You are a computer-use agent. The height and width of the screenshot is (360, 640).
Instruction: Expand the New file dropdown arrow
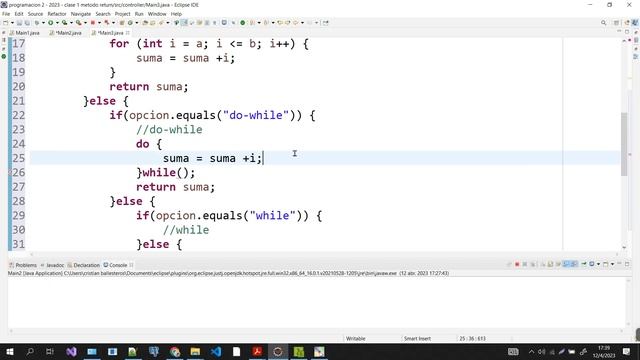coord(12,23)
